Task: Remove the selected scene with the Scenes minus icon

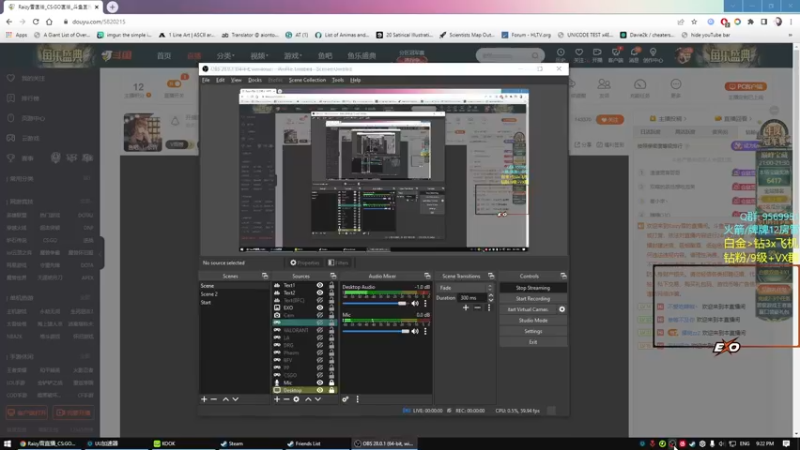Action: click(x=214, y=399)
